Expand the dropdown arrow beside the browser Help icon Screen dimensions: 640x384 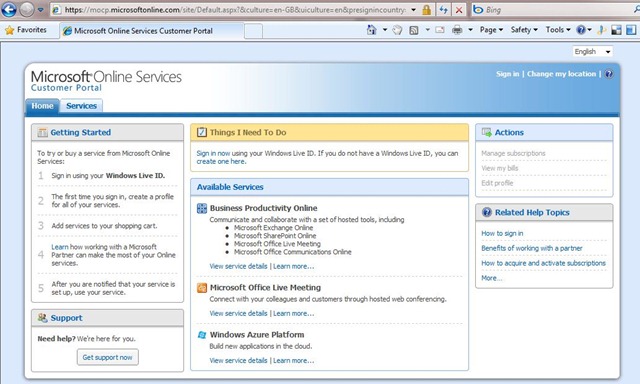(x=589, y=30)
